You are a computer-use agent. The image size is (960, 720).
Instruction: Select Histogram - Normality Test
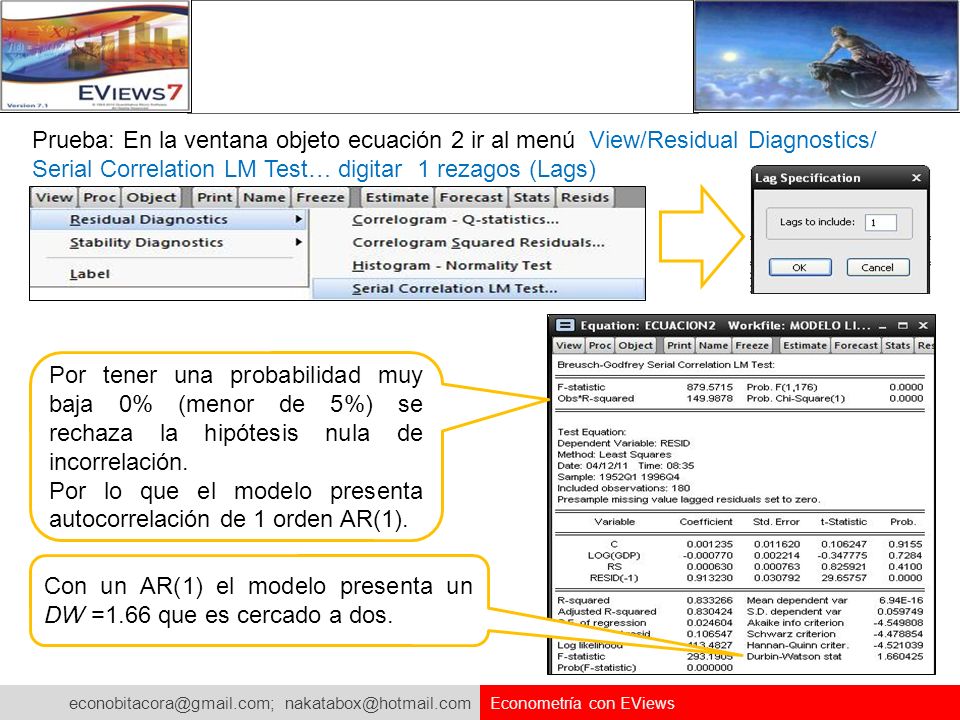(x=452, y=266)
